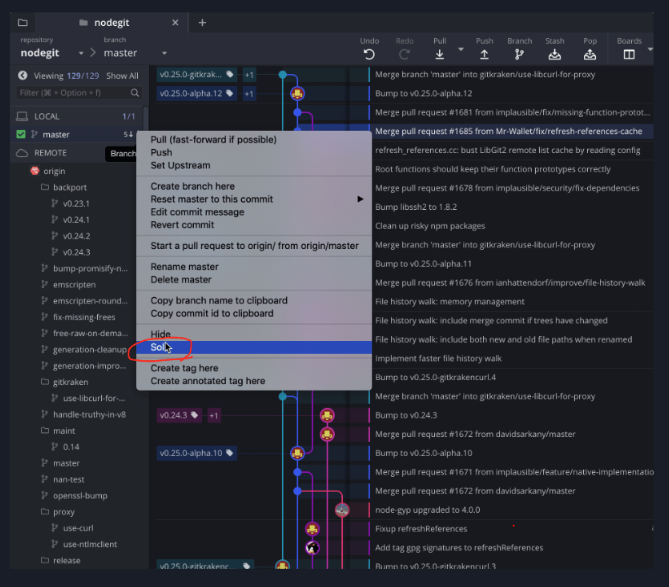Collapse the gitkraken folder

point(45,382)
